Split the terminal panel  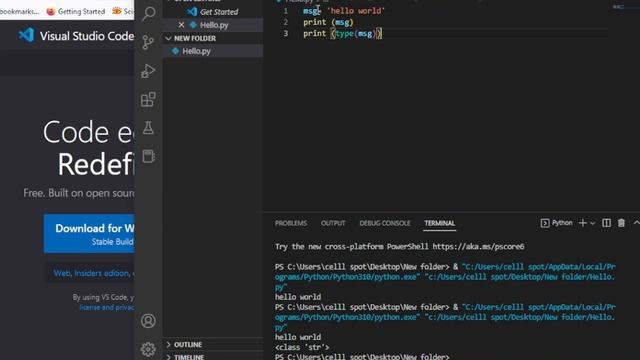[x=607, y=223]
